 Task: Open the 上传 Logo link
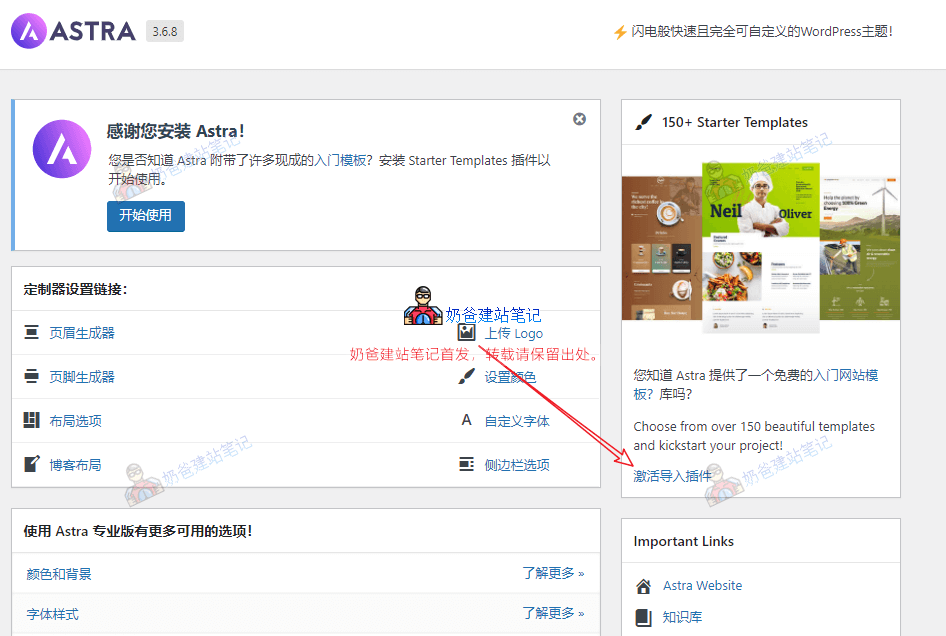point(514,333)
